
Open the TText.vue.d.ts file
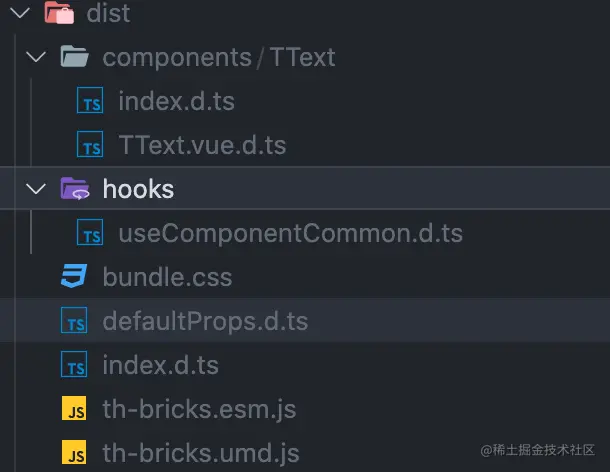click(202, 145)
